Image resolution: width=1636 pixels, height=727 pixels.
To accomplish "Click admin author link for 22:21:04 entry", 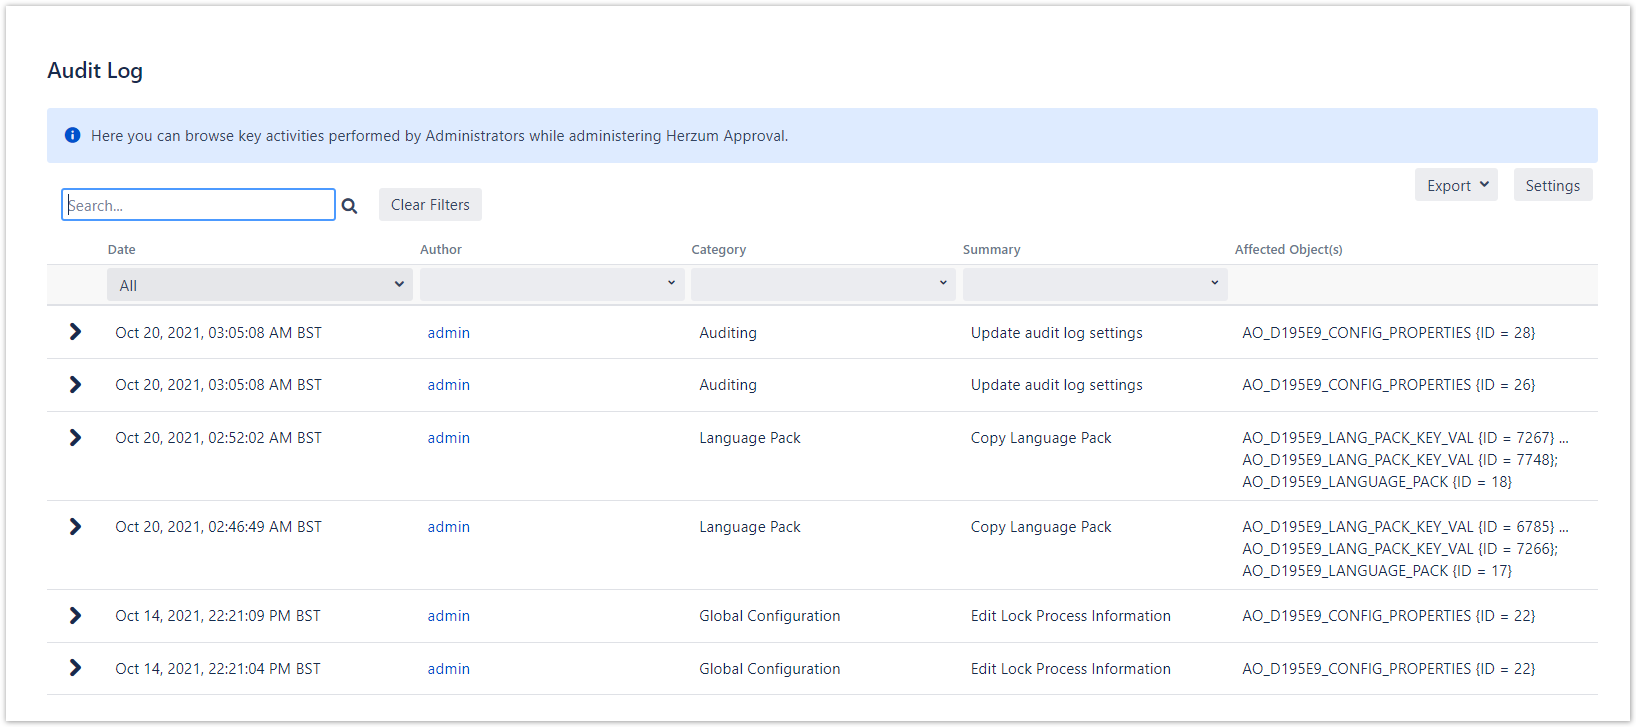I will pos(448,669).
